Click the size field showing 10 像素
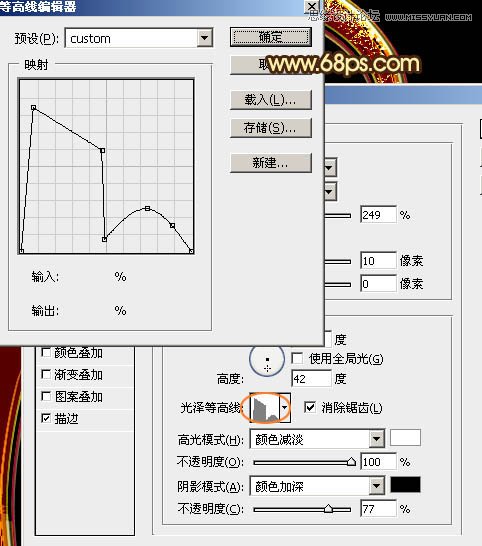The height and width of the screenshot is (546, 482). tap(379, 260)
